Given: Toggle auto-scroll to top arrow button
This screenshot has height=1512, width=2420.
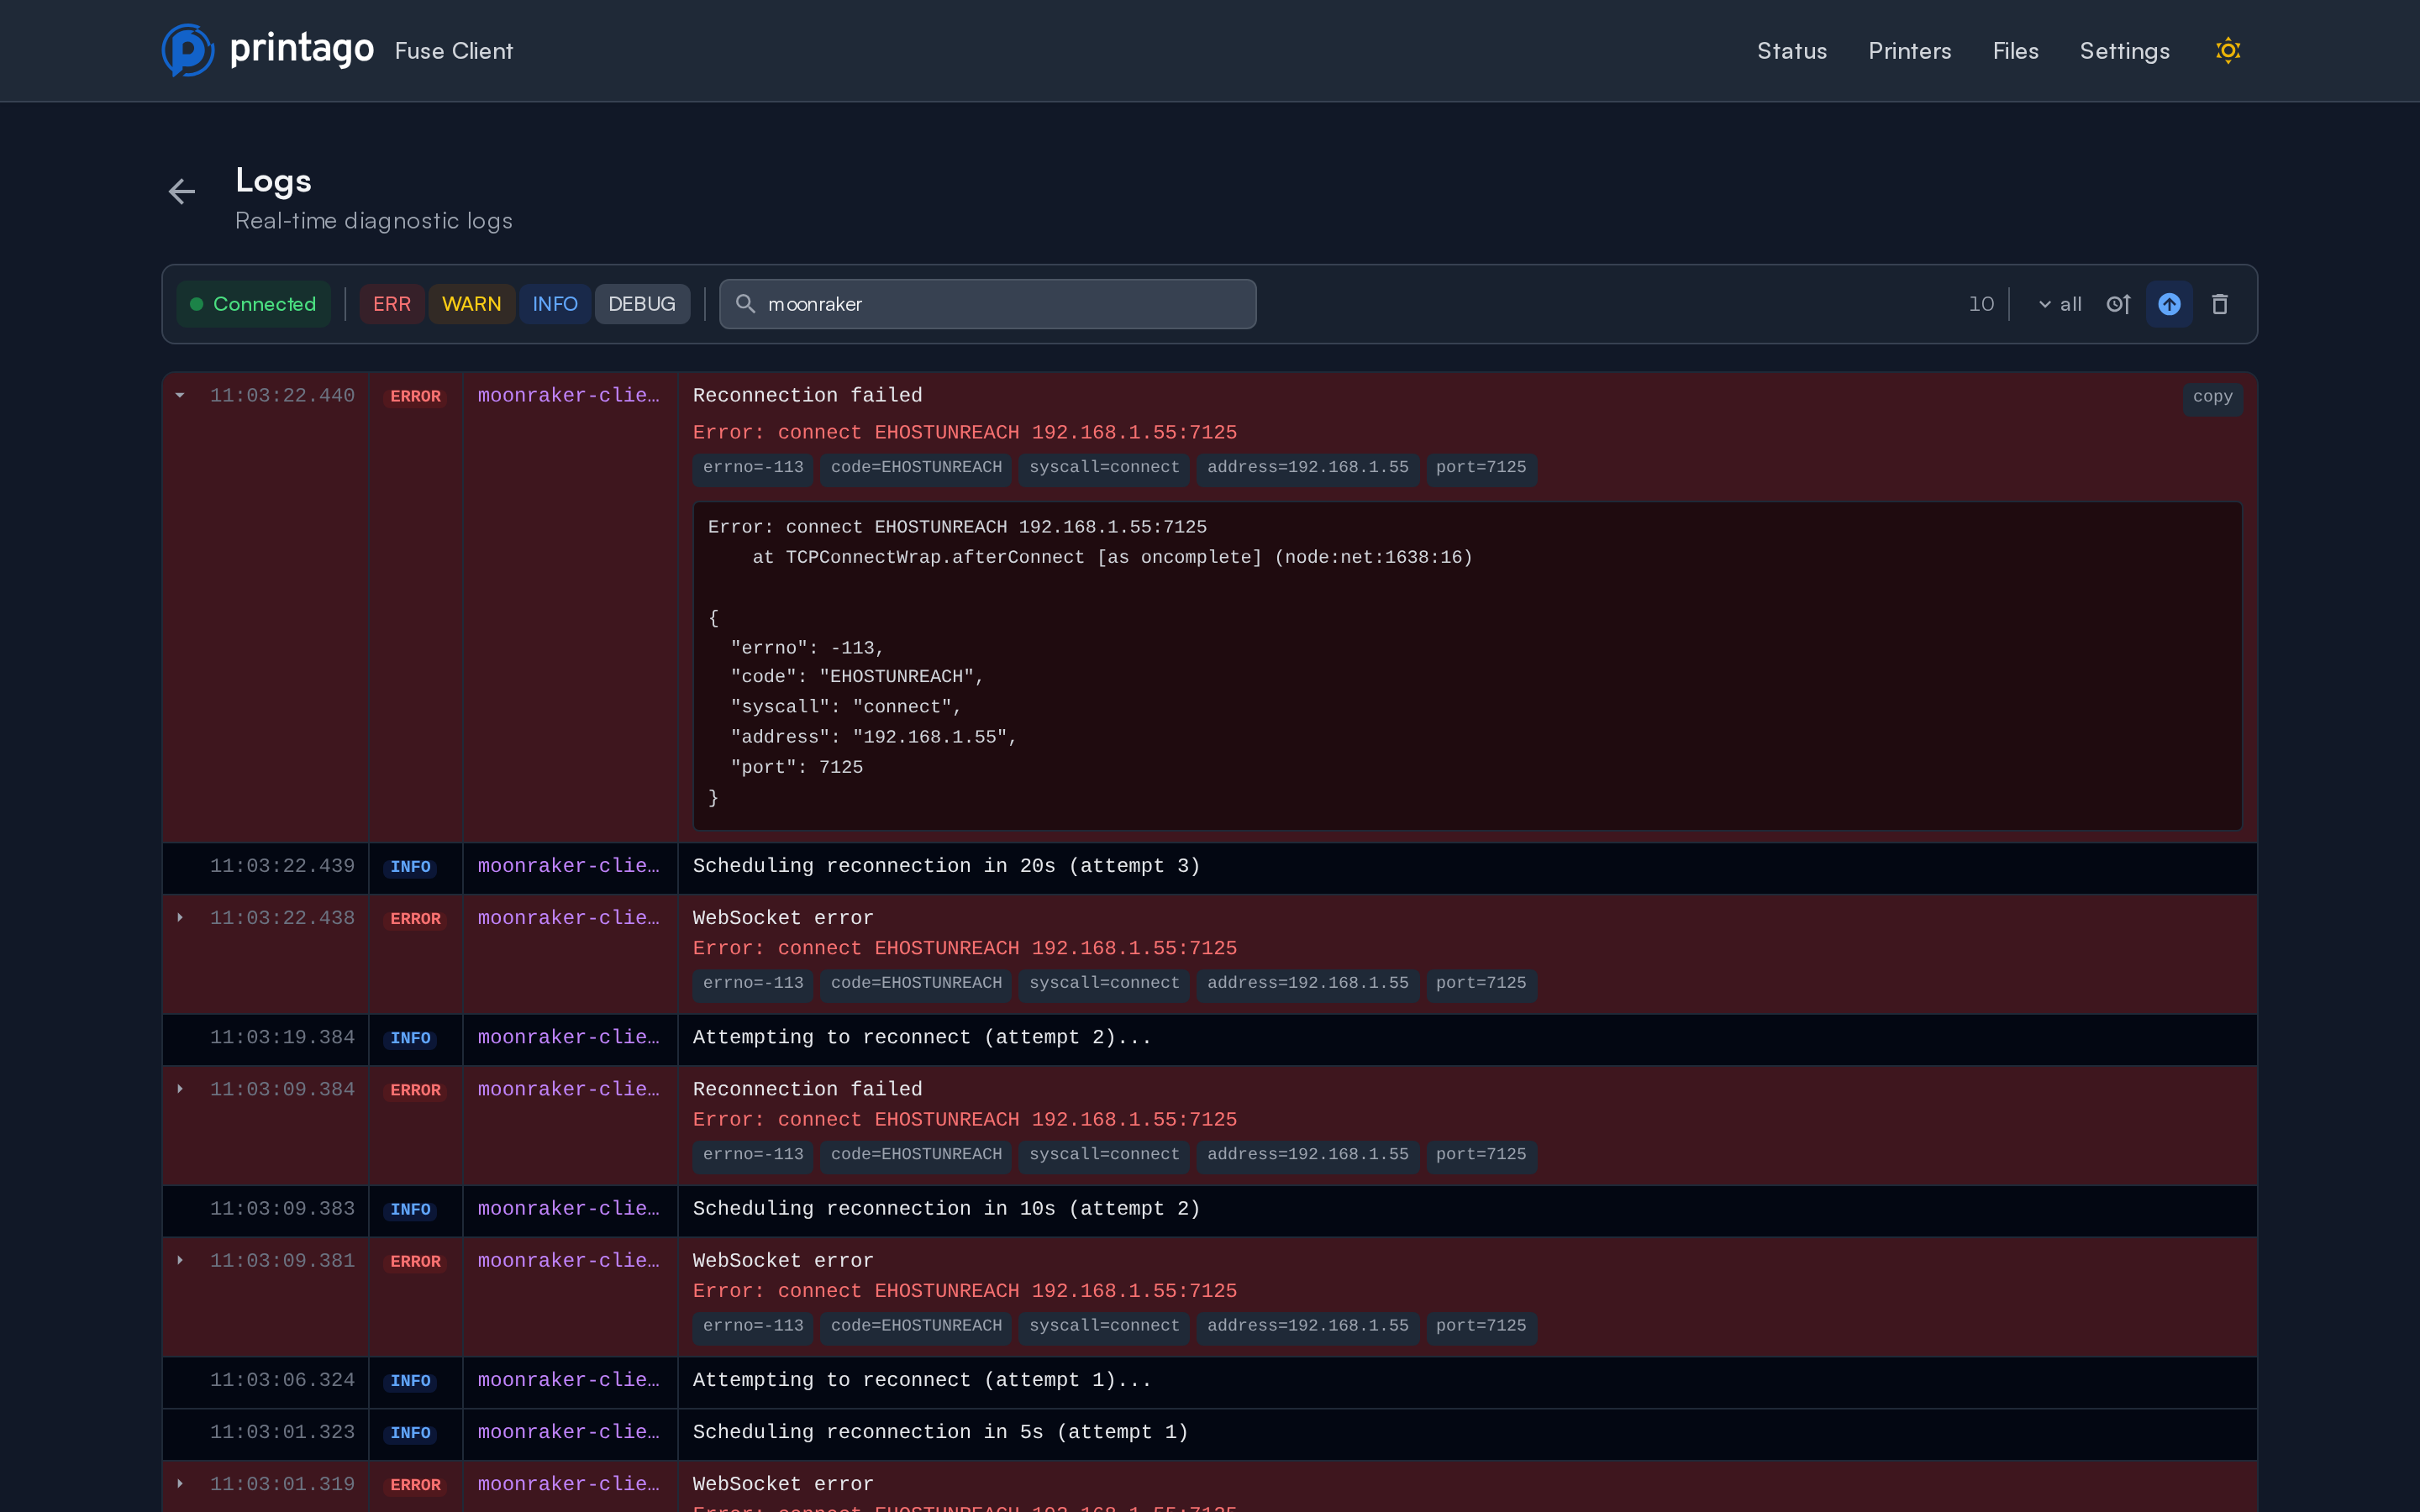Looking at the screenshot, I should click(2169, 304).
